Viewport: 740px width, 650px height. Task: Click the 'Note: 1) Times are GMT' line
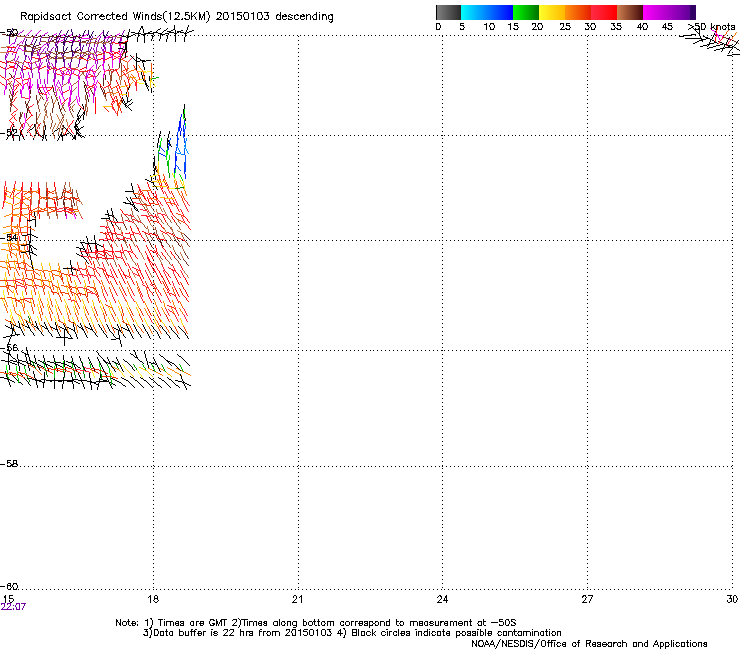coord(316,623)
